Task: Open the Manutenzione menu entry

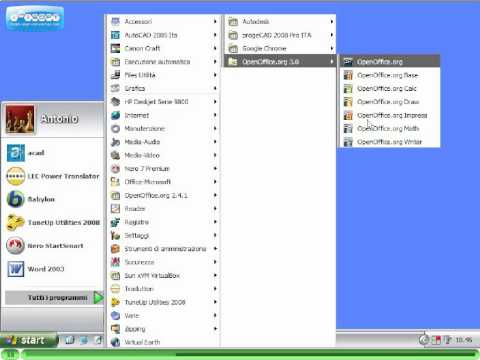Action: (164, 128)
